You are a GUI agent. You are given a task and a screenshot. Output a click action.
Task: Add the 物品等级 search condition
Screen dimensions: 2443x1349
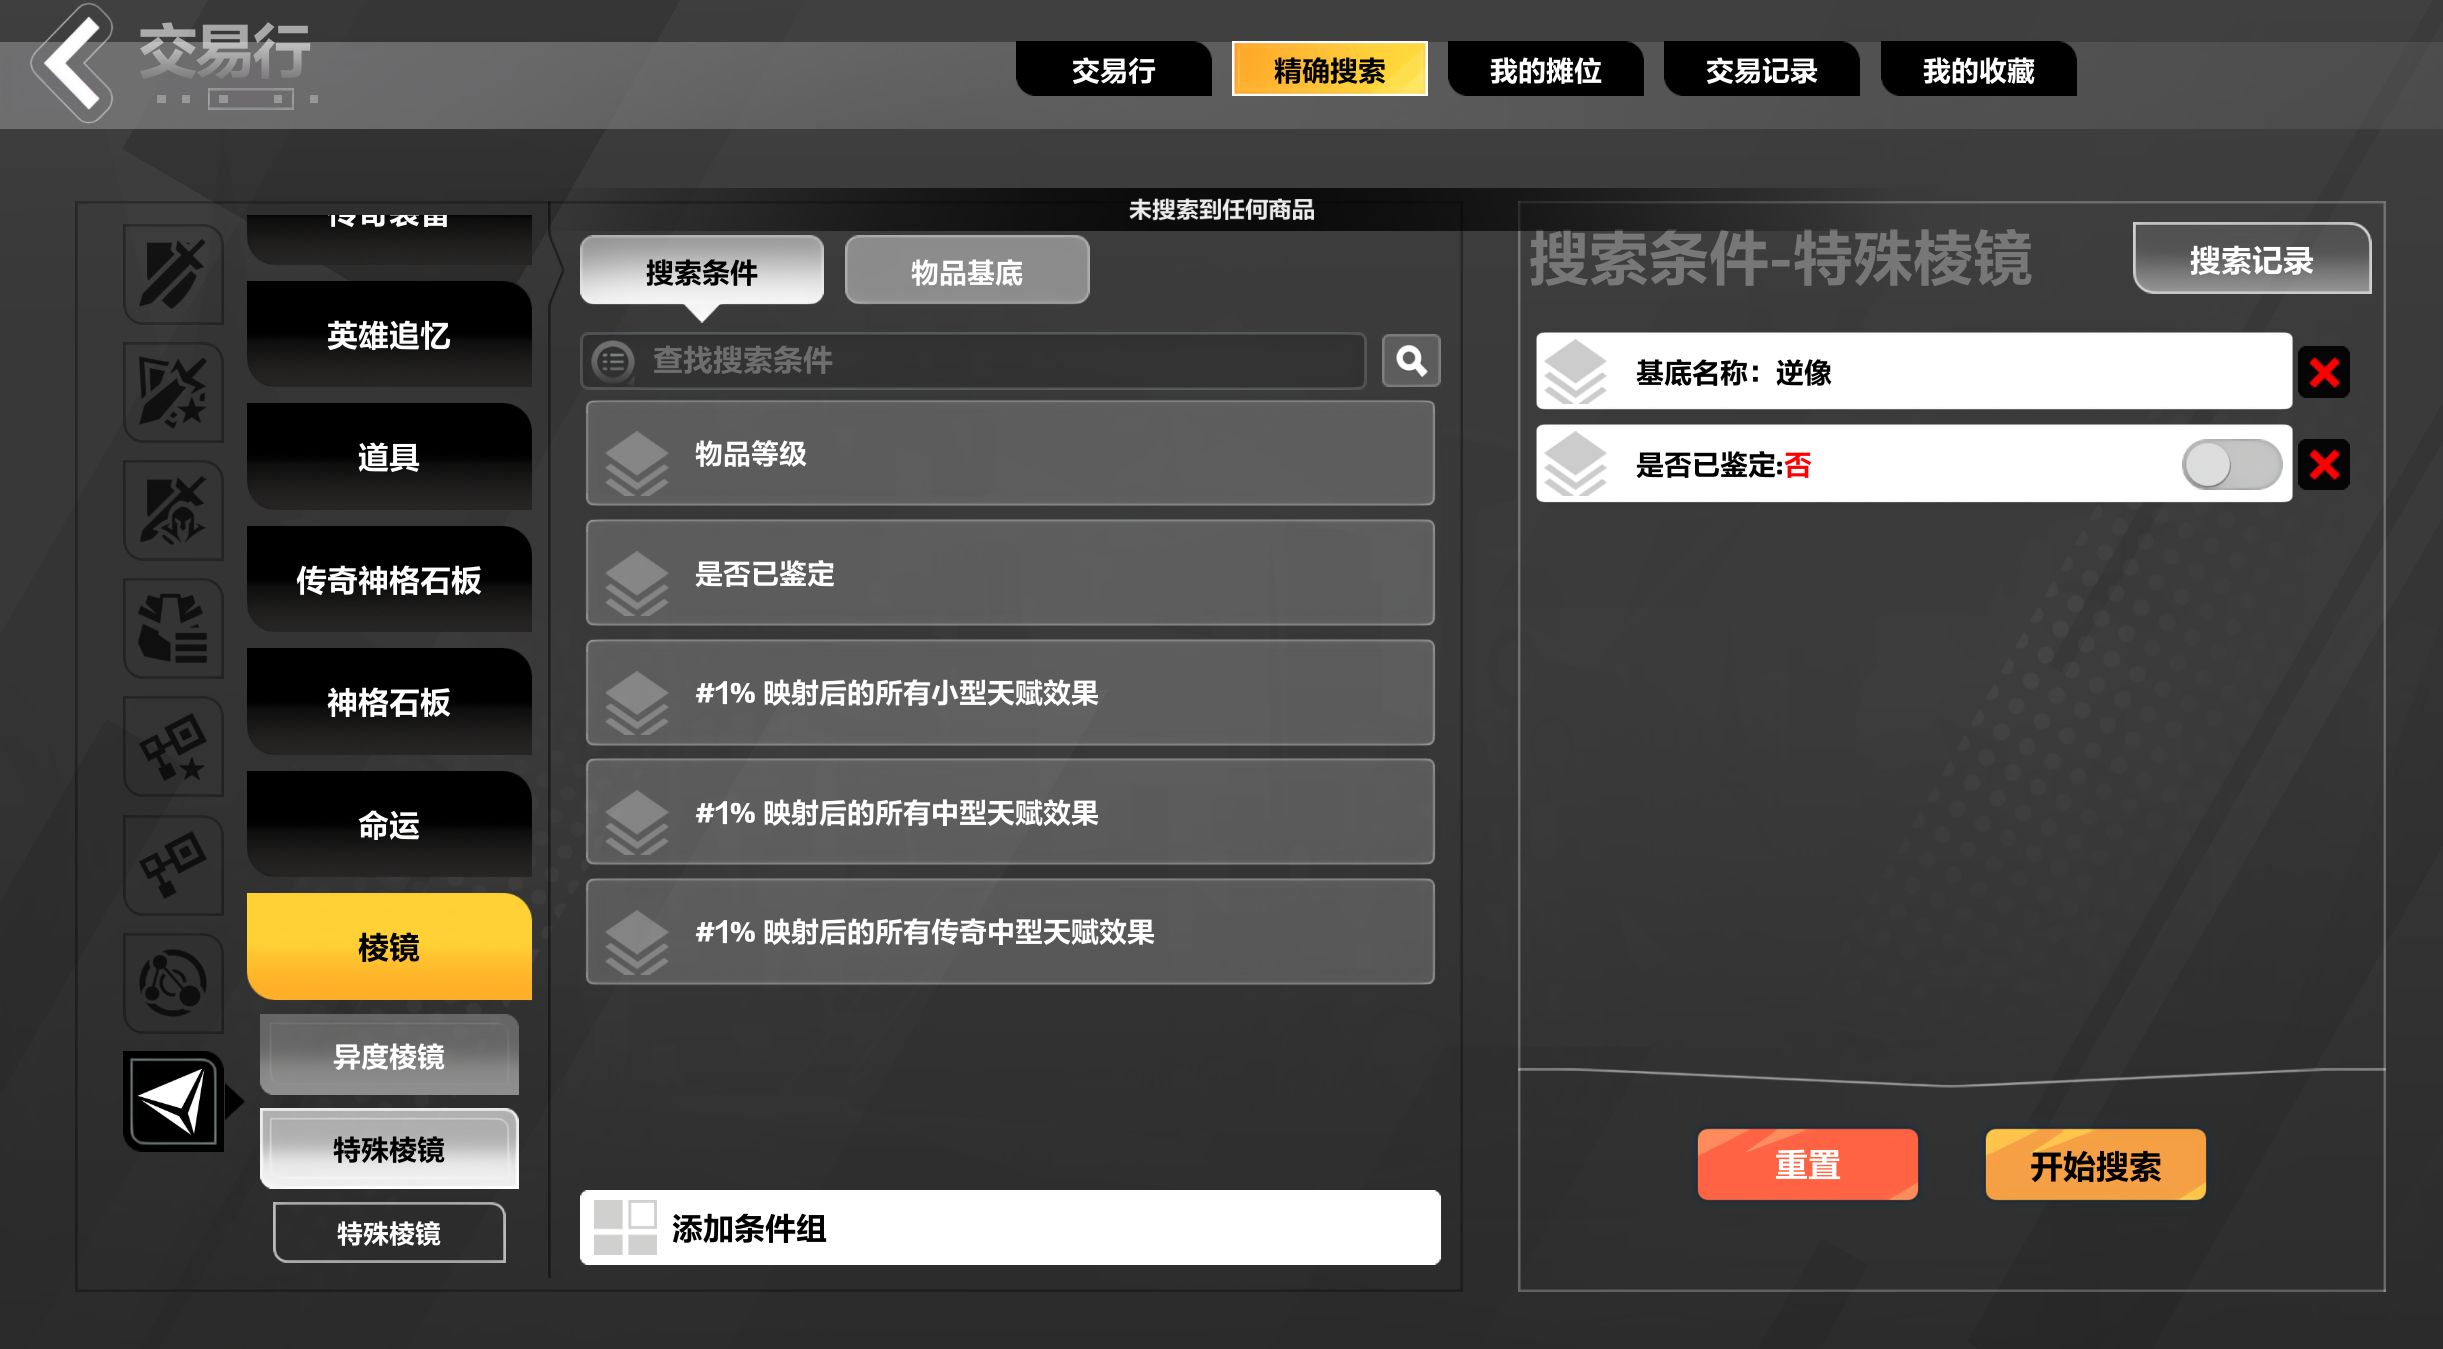point(1010,454)
